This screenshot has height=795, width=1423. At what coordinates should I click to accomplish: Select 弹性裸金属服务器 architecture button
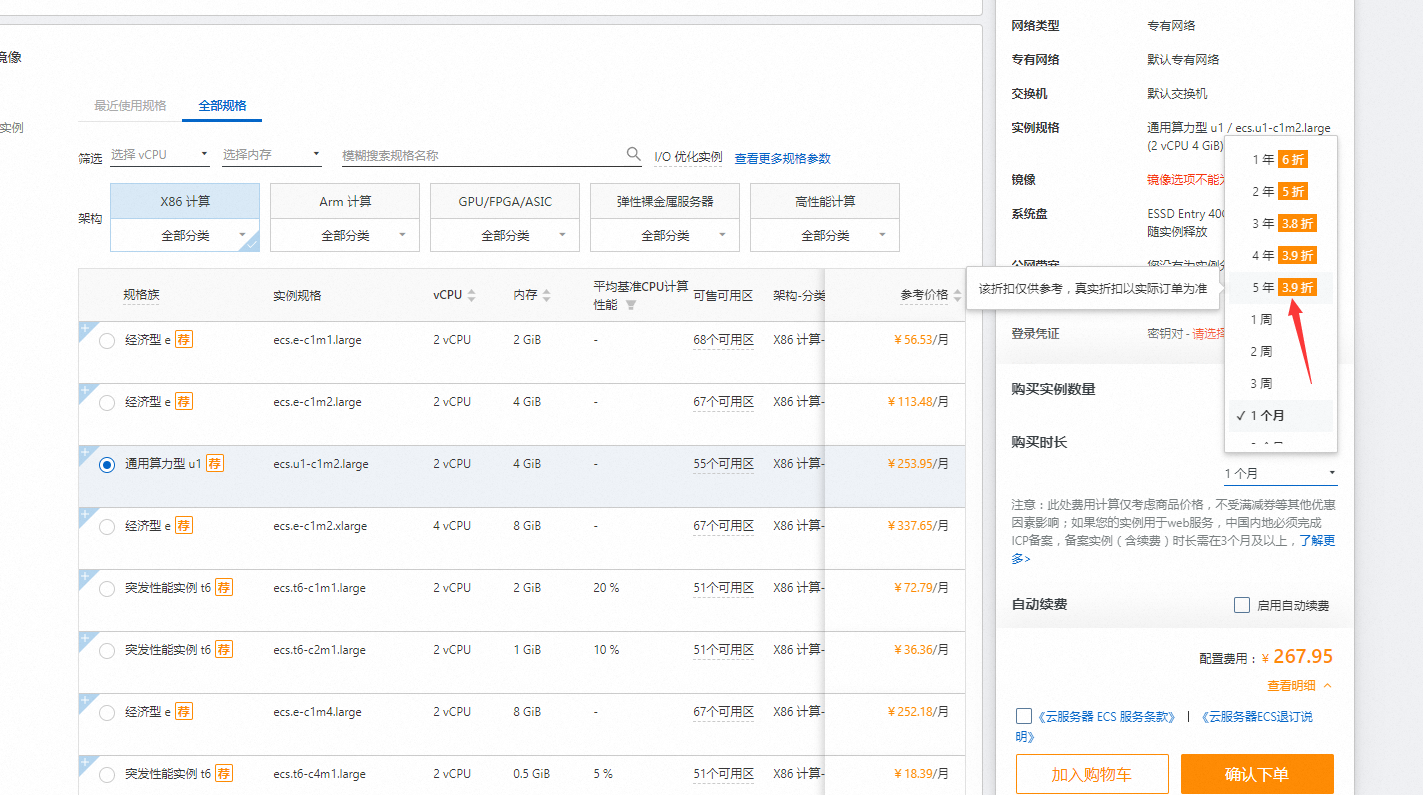click(x=665, y=202)
